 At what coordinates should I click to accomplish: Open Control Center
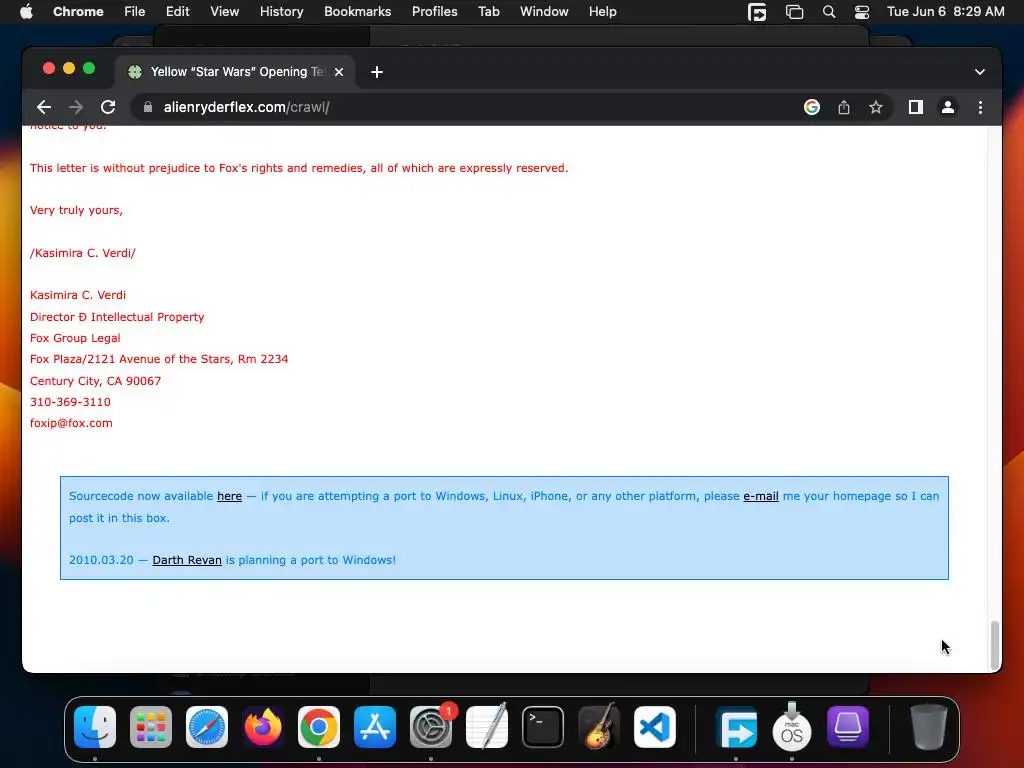click(861, 12)
